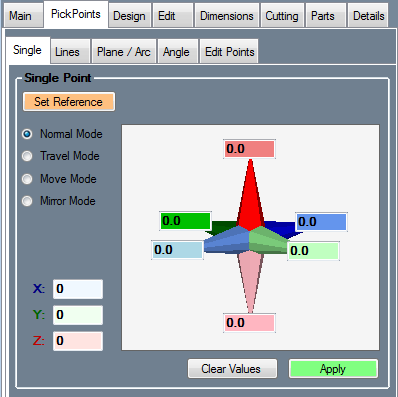Image resolution: width=398 pixels, height=397 pixels.
Task: Open the Cutting tab
Action: 282,16
